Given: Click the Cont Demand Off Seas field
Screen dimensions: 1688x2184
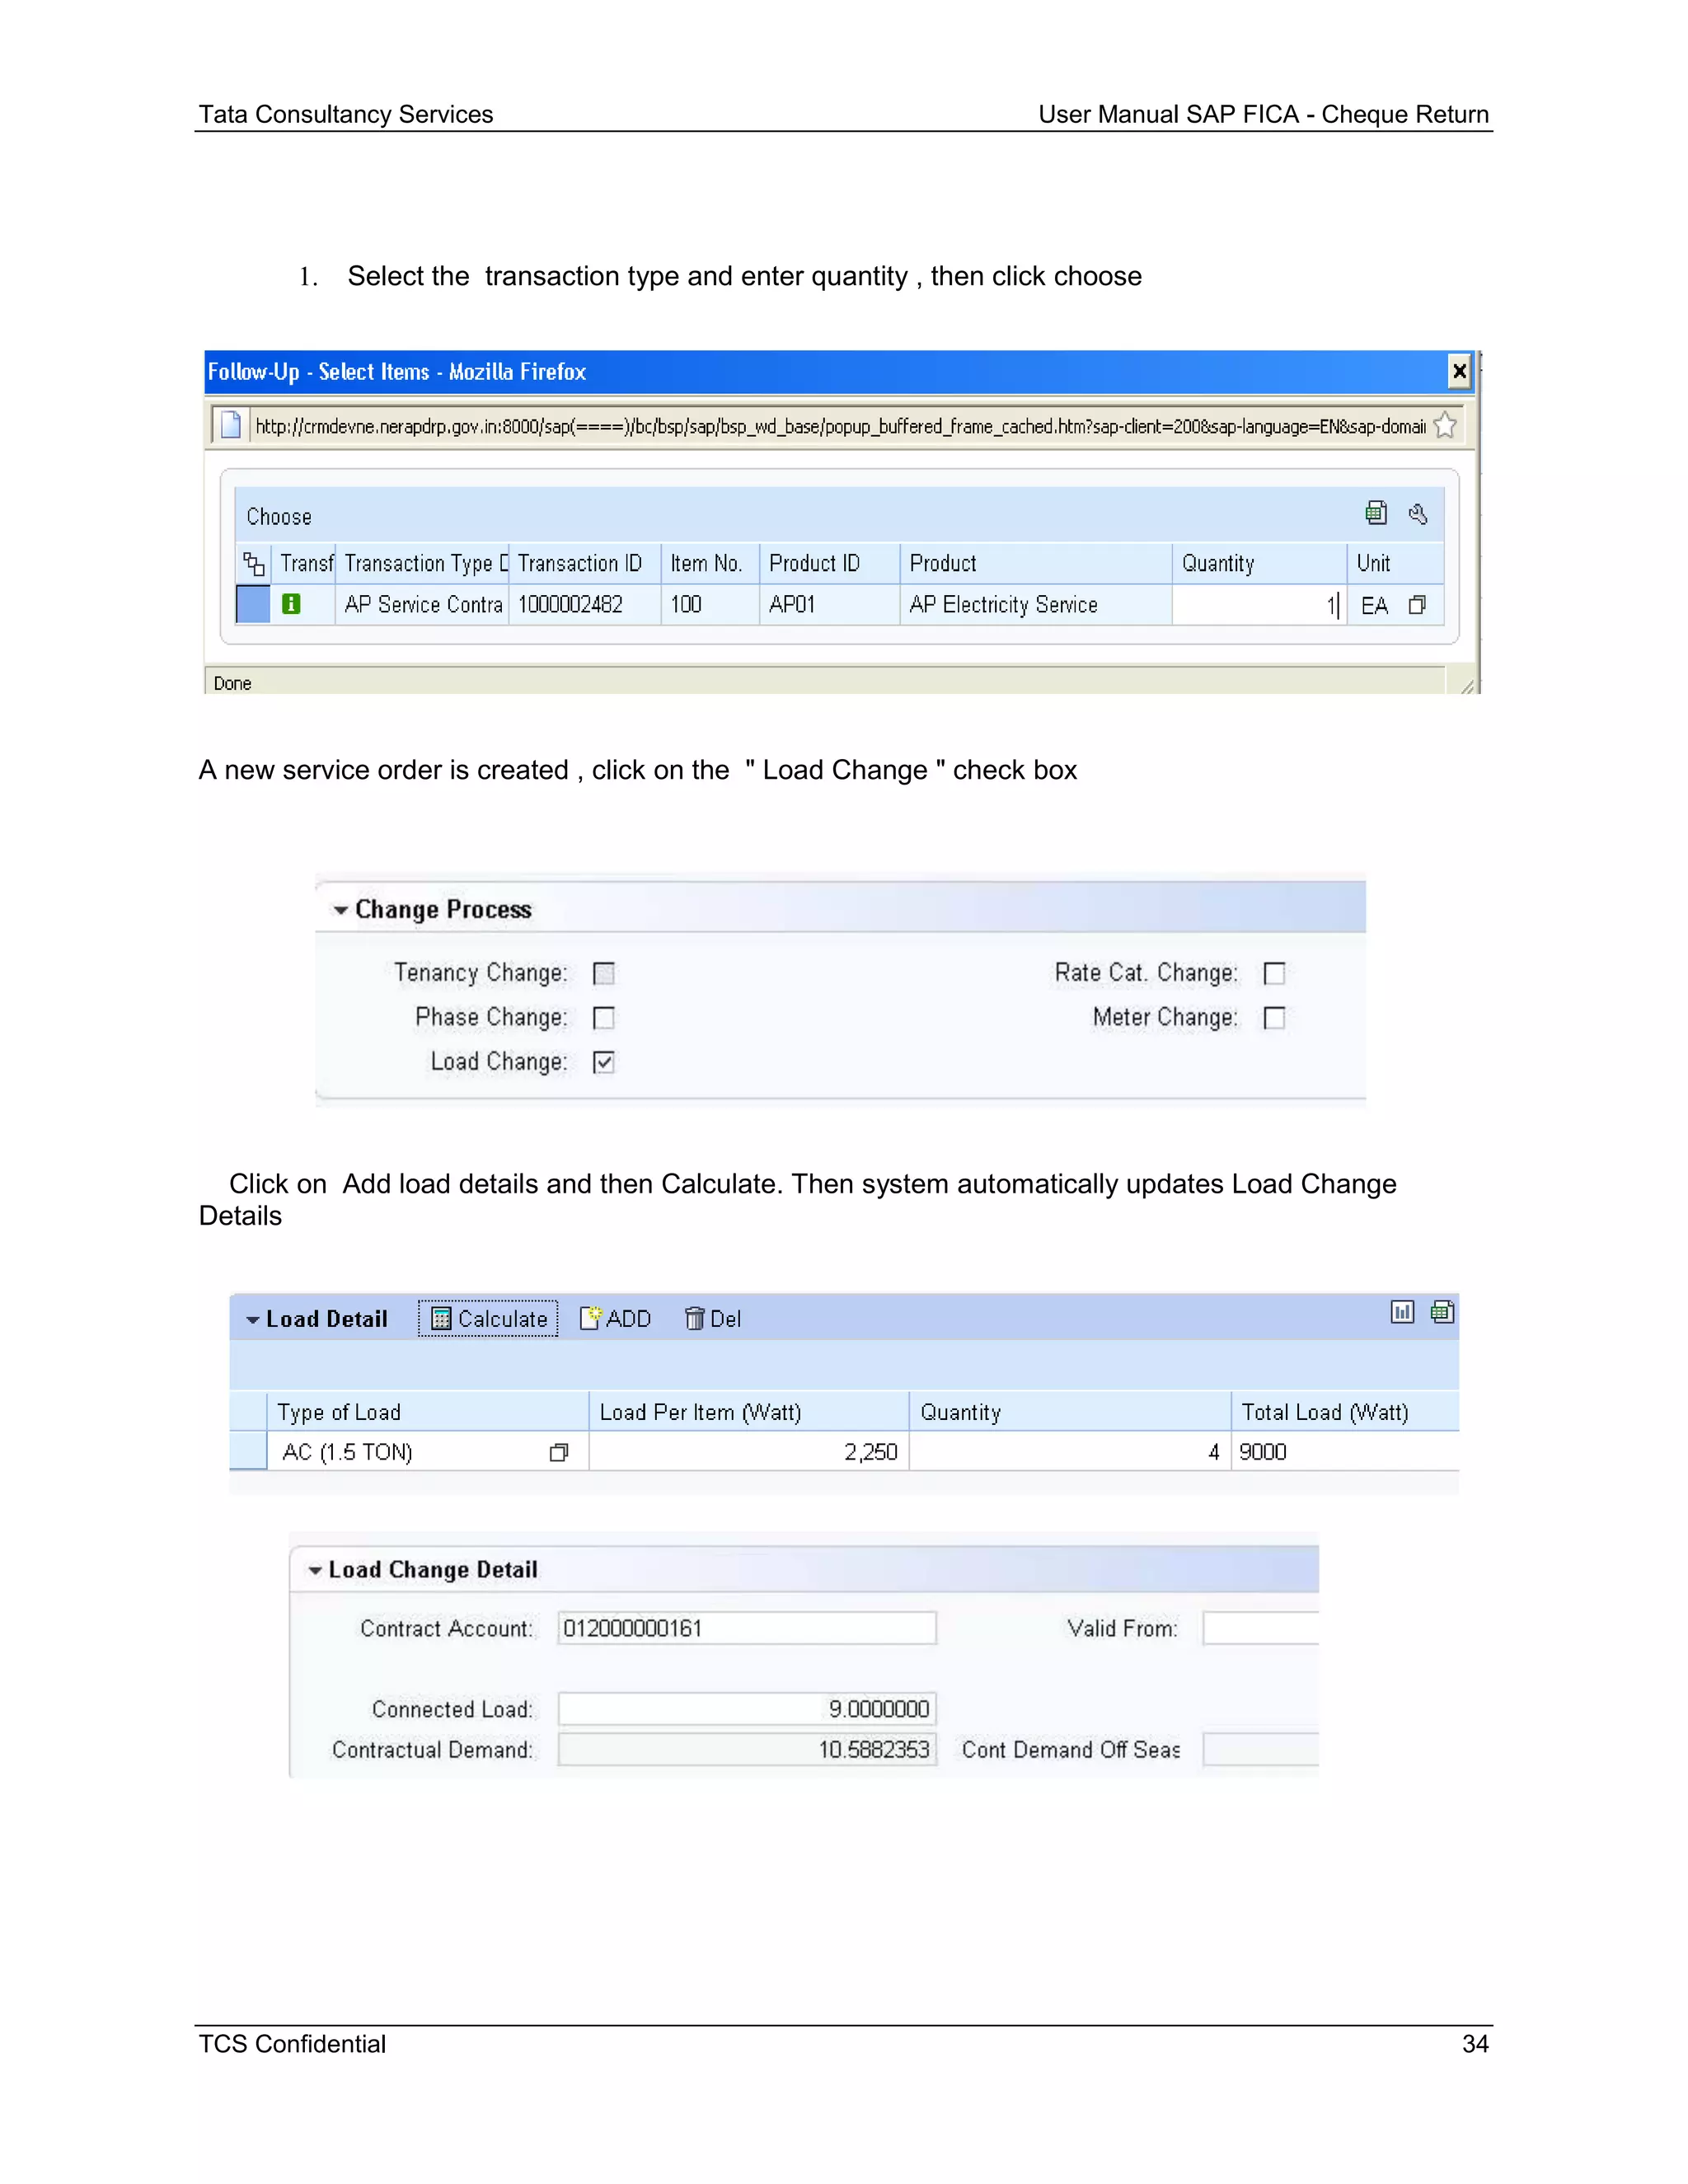Looking at the screenshot, I should pos(1261,1750).
